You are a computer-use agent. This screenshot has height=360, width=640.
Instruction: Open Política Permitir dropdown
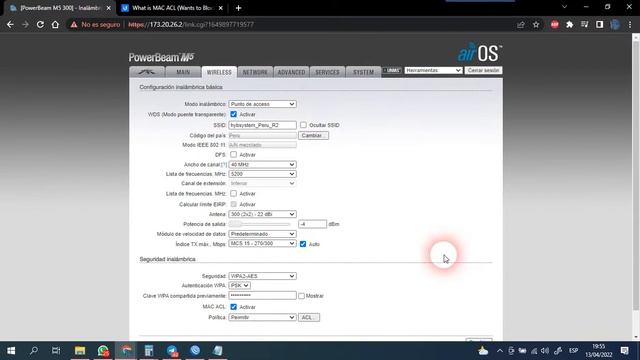point(262,317)
